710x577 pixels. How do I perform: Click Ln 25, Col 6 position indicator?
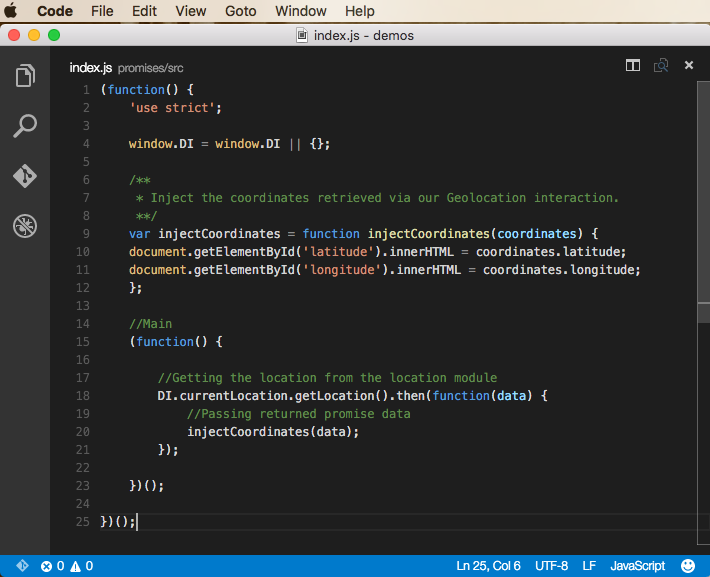coord(488,566)
